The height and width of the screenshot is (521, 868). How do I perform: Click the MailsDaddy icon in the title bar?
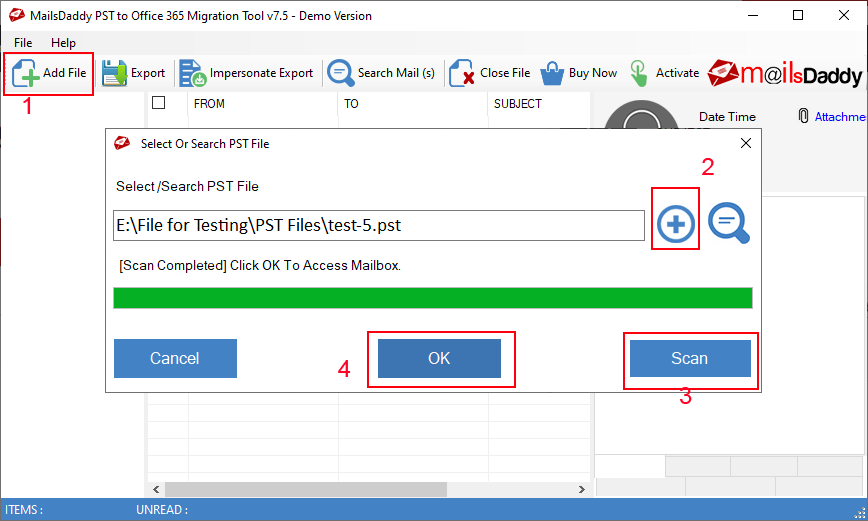click(17, 16)
